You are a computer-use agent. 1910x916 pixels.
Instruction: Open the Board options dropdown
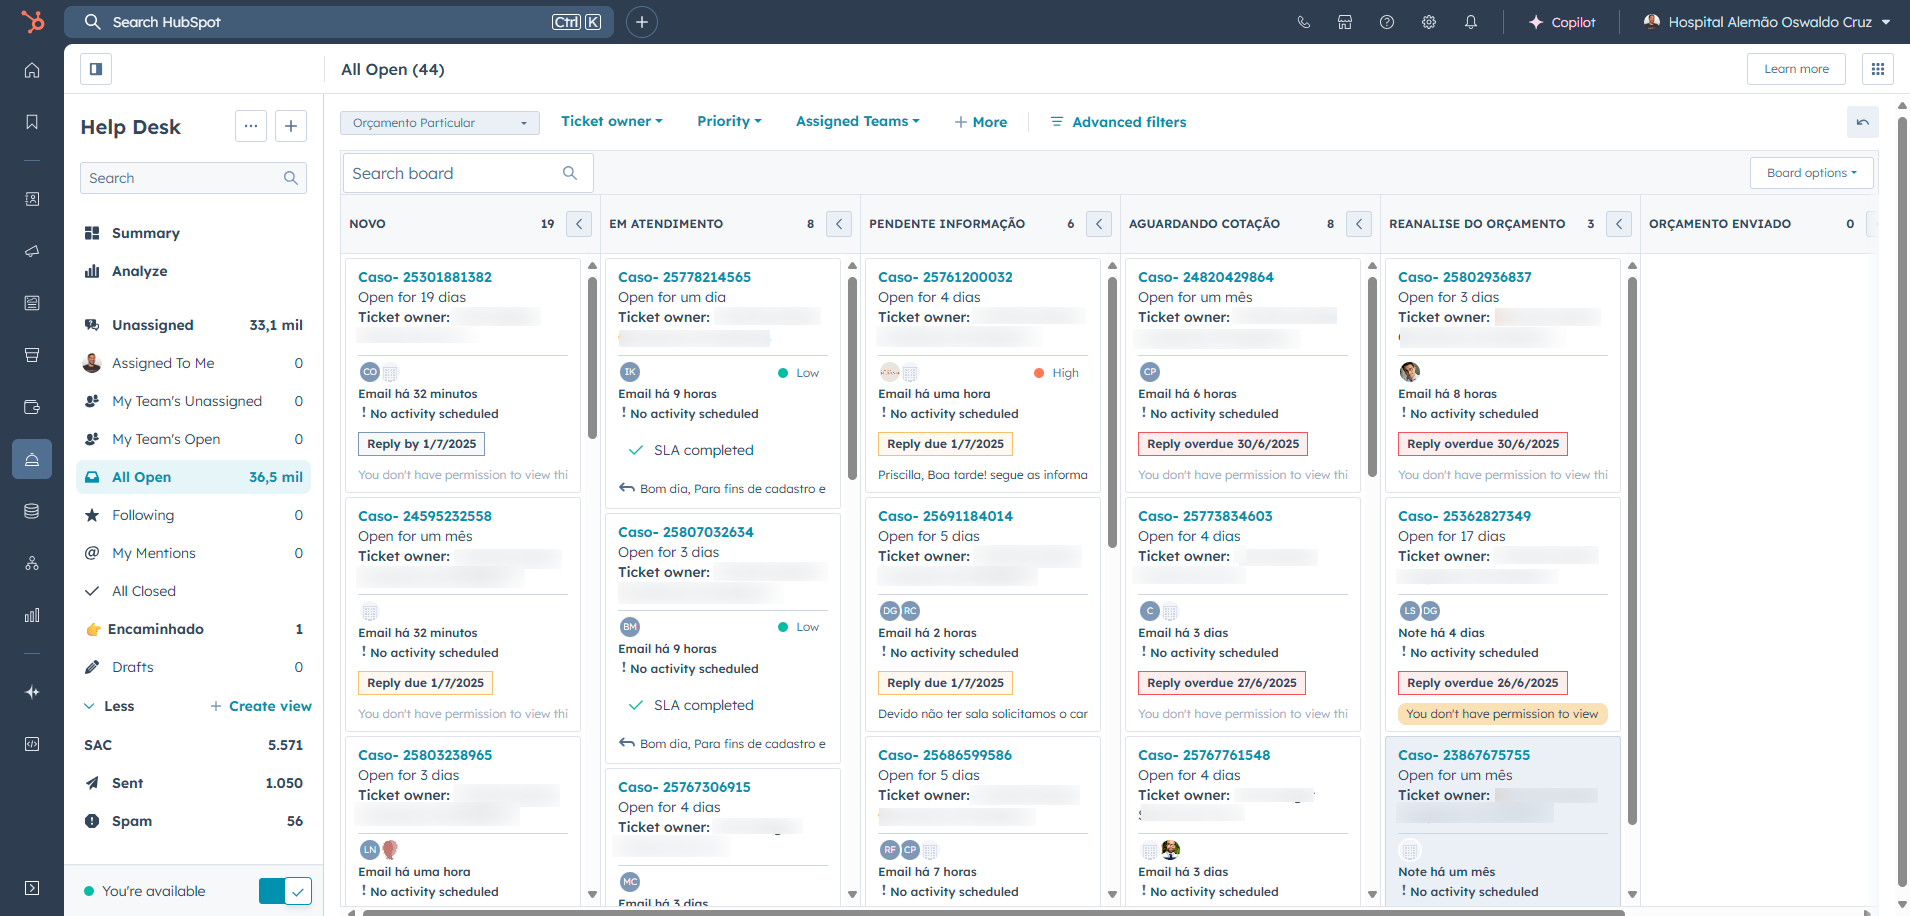click(1811, 173)
